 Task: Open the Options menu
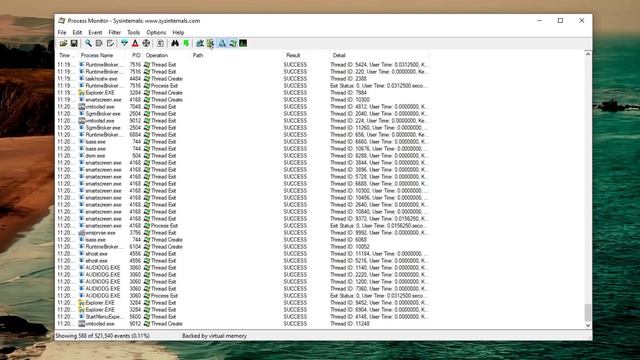coord(156,32)
